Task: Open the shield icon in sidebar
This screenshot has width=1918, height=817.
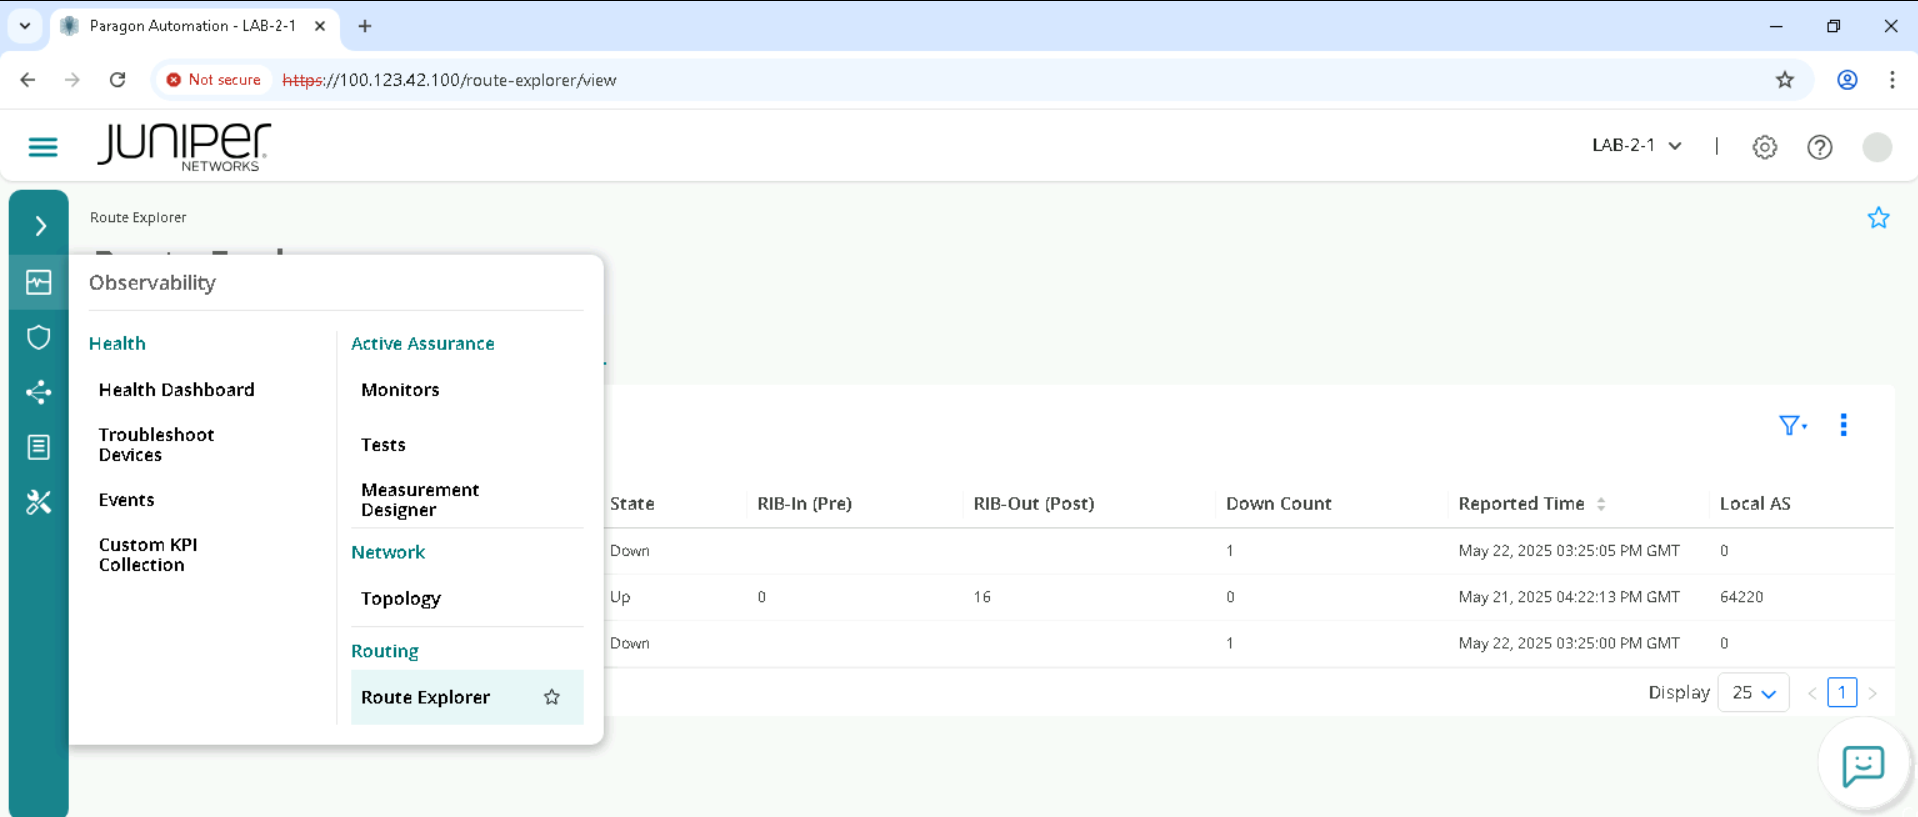Action: click(39, 337)
